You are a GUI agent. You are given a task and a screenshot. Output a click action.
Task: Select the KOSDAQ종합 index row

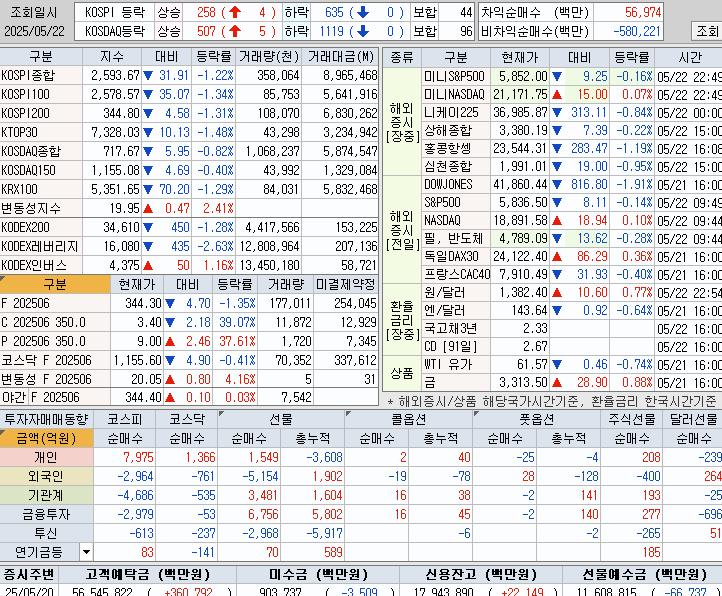coord(189,151)
